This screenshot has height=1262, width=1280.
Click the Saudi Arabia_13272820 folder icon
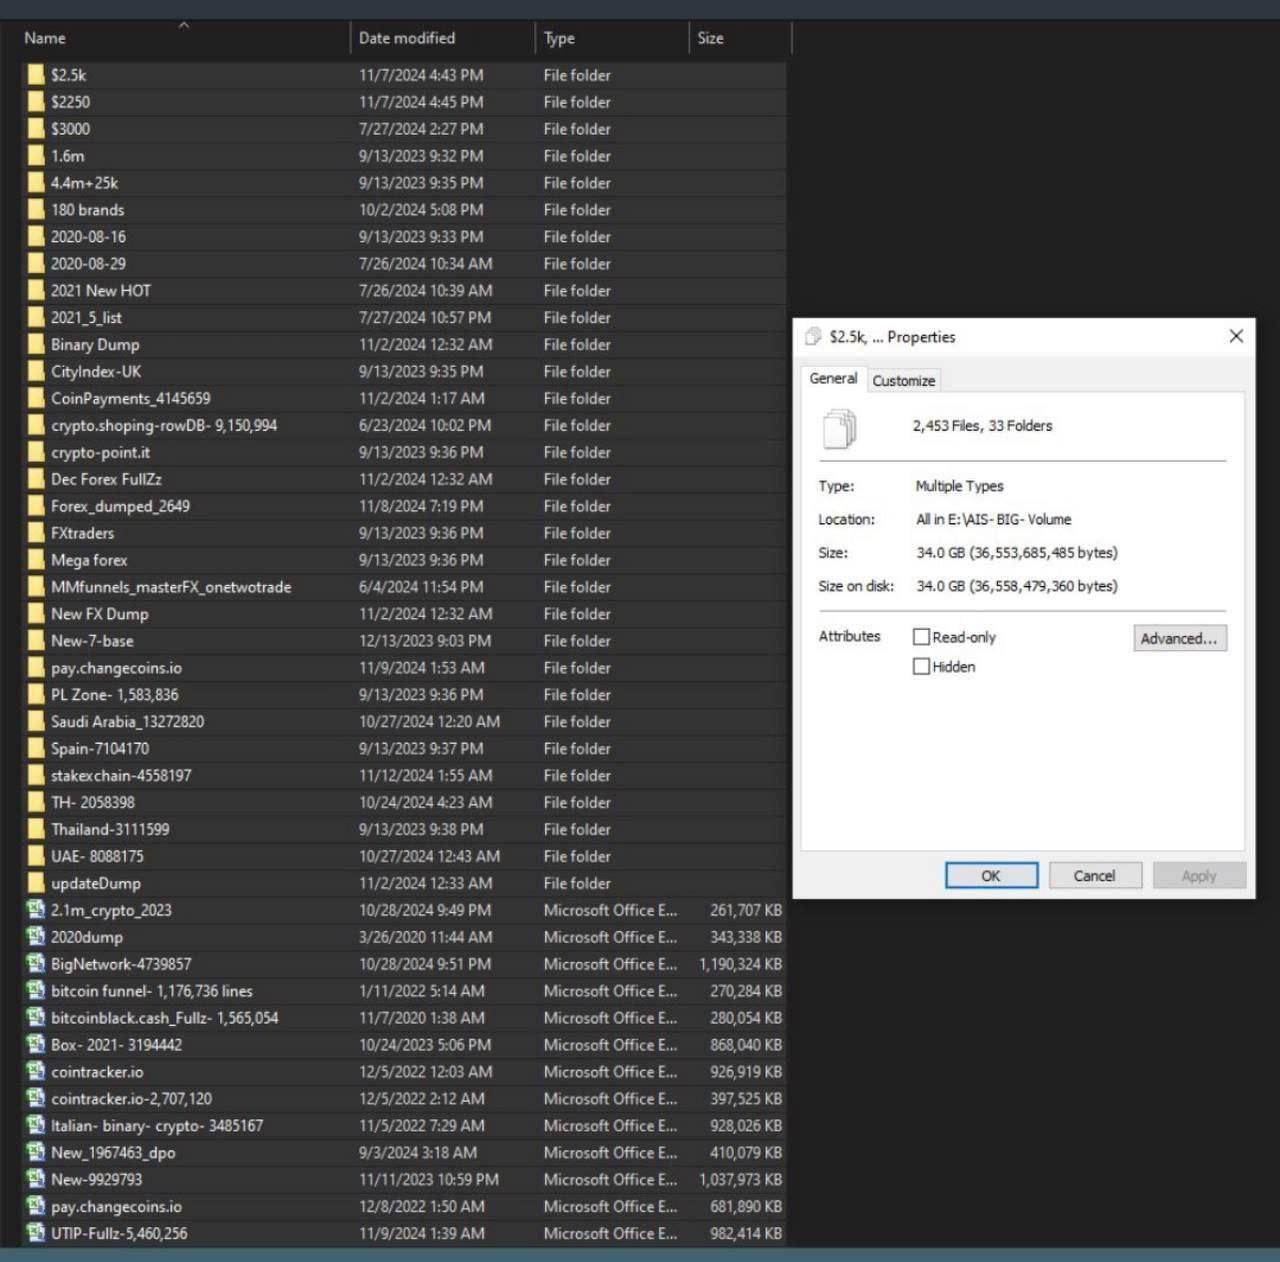point(36,722)
